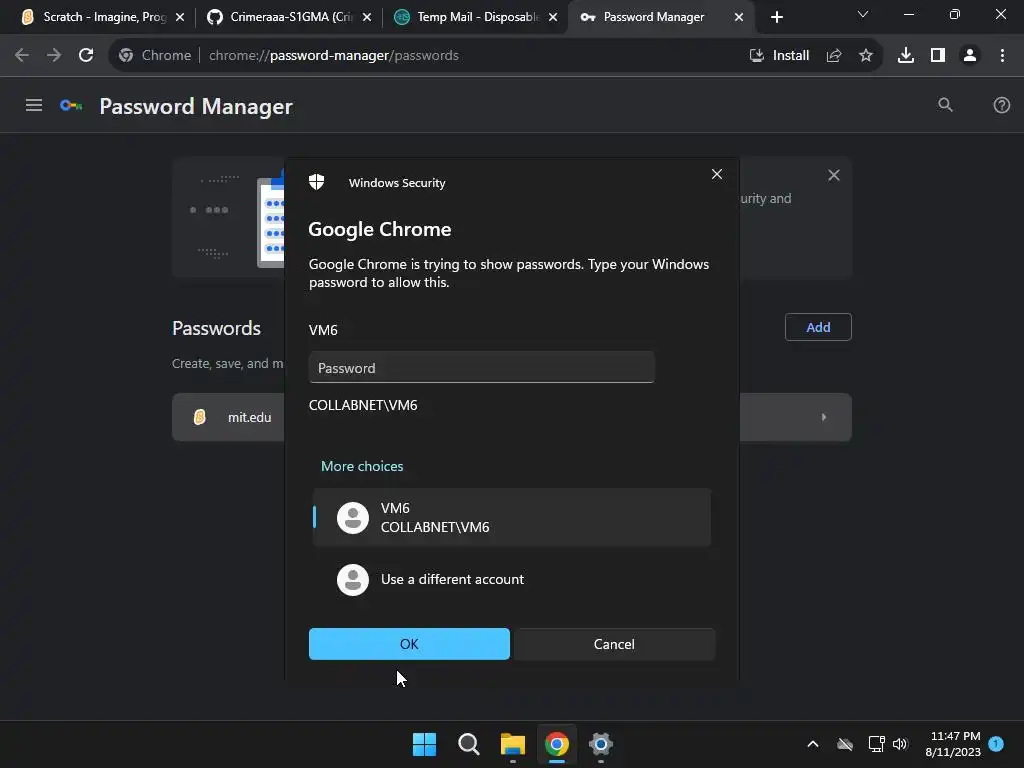Focus the Windows Password input field

point(481,368)
